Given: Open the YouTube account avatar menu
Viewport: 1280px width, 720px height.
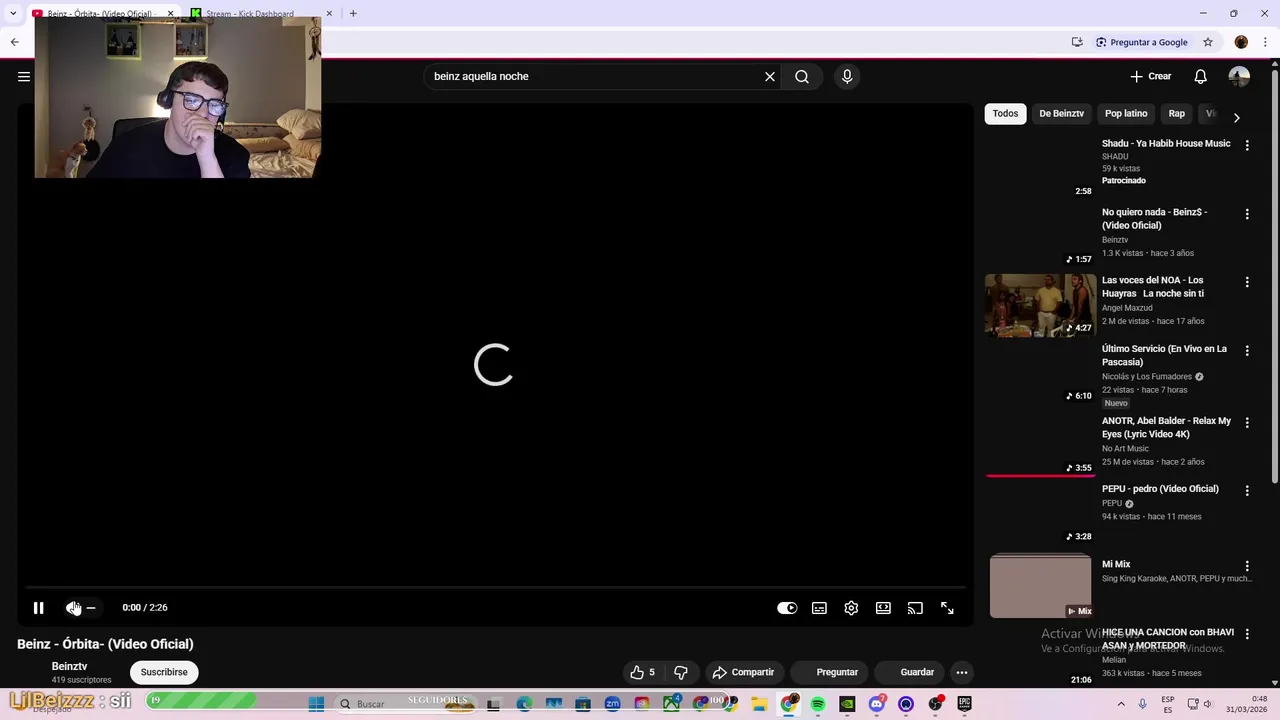Looking at the screenshot, I should tap(1239, 76).
